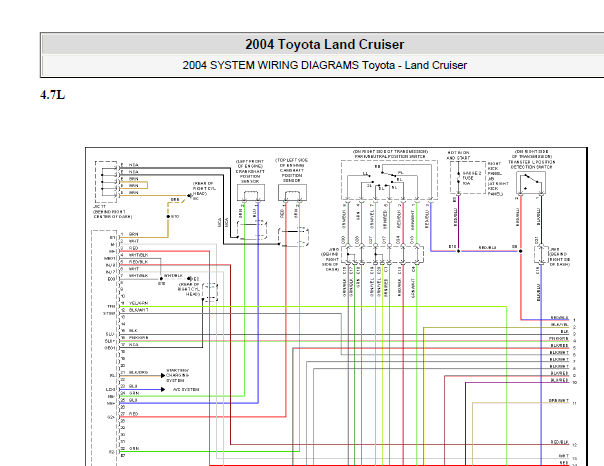604x466 pixels.
Task: Click the GRN wire label at pin 32
Action: 134,449
